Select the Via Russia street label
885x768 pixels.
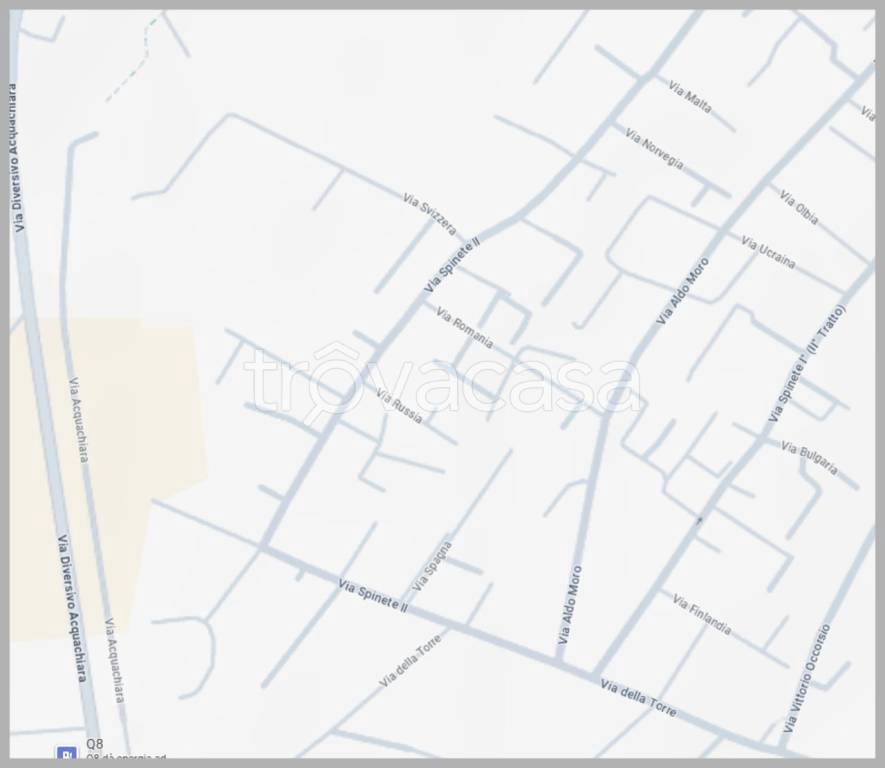pyautogui.click(x=399, y=405)
